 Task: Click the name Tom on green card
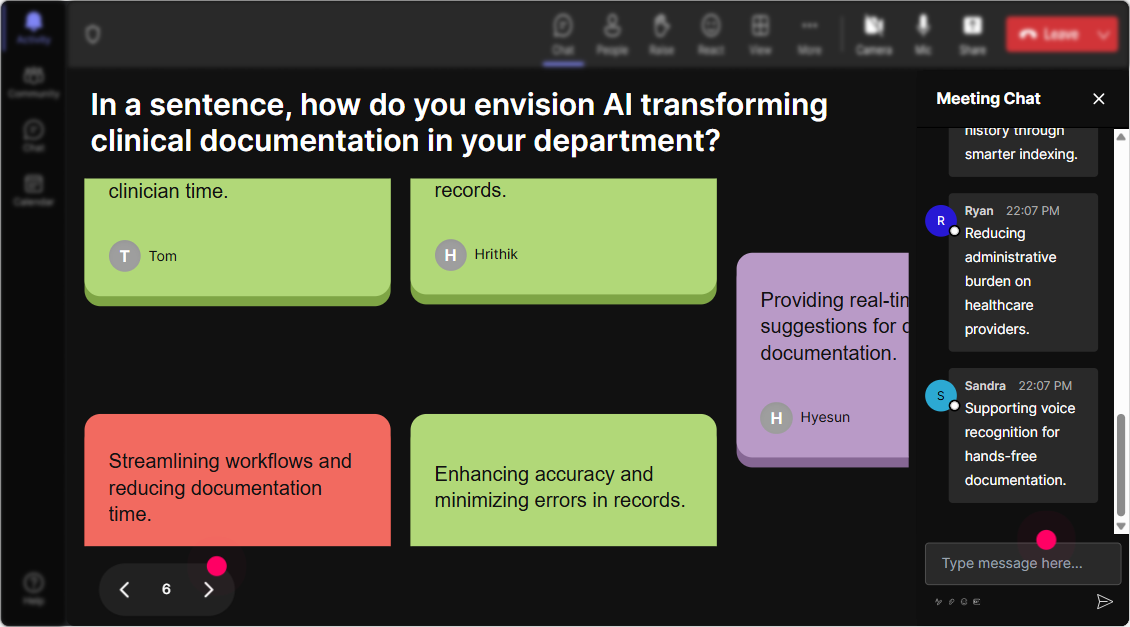point(163,256)
